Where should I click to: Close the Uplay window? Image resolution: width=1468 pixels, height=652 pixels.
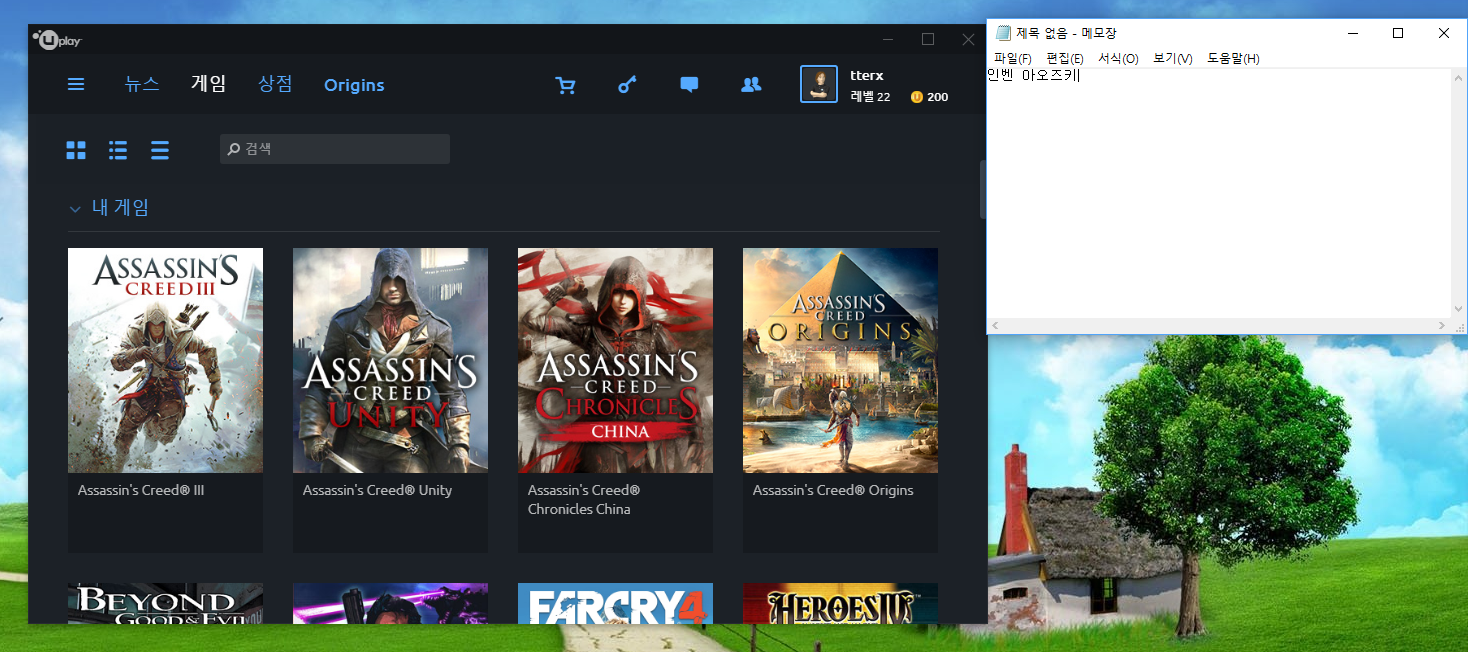tap(968, 39)
